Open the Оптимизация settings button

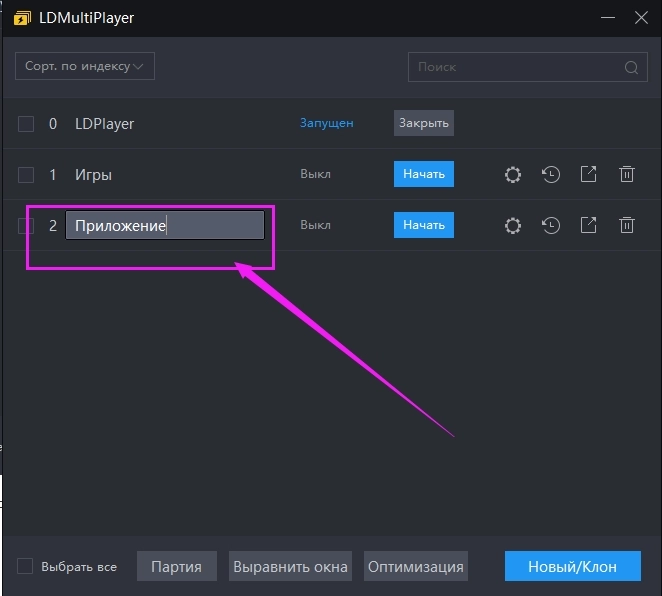pyautogui.click(x=415, y=566)
